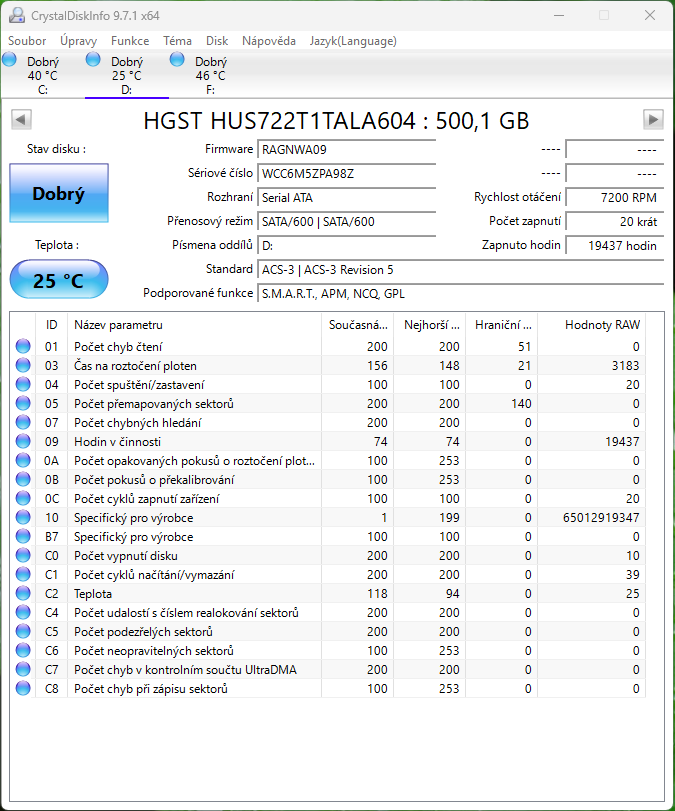The height and width of the screenshot is (811, 675).
Task: Click status icon for row ID 10
Action: pos(23,517)
